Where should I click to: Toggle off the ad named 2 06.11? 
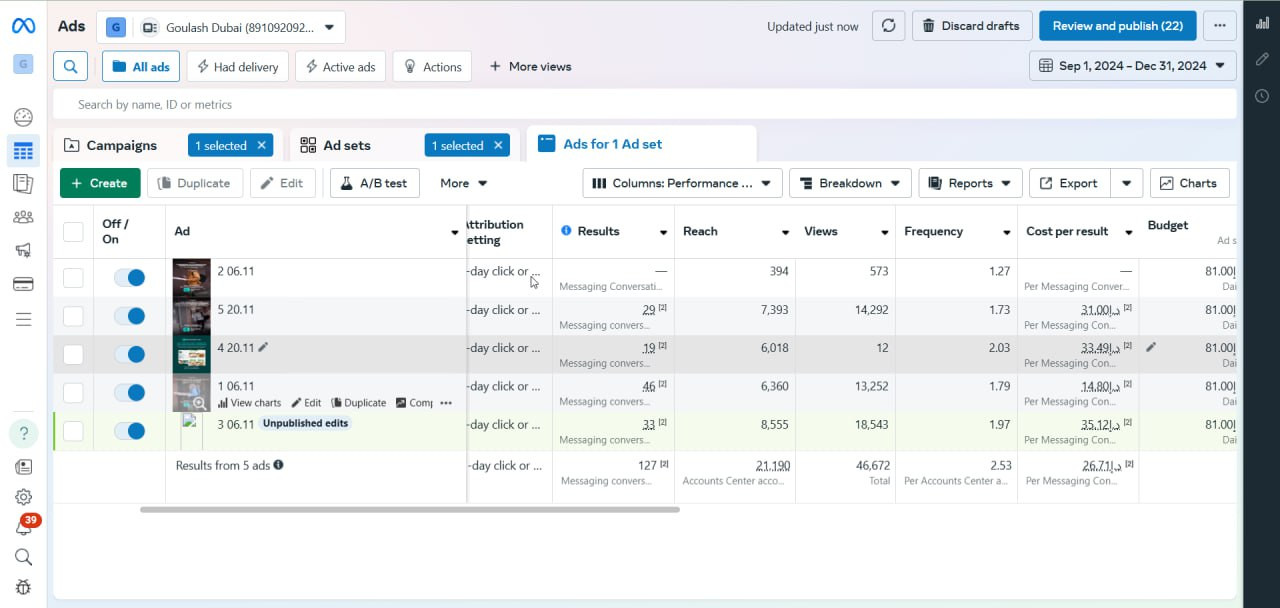click(x=129, y=278)
